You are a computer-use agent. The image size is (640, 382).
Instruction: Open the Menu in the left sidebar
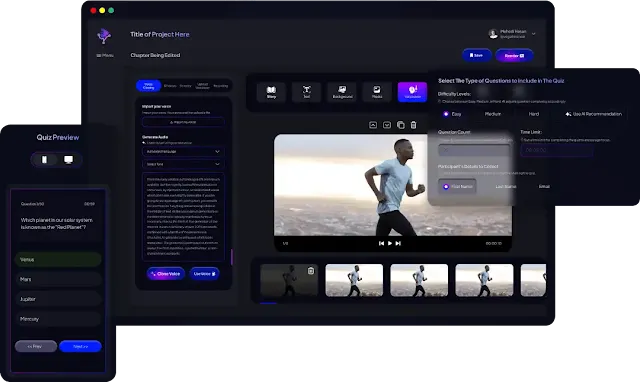coord(105,56)
